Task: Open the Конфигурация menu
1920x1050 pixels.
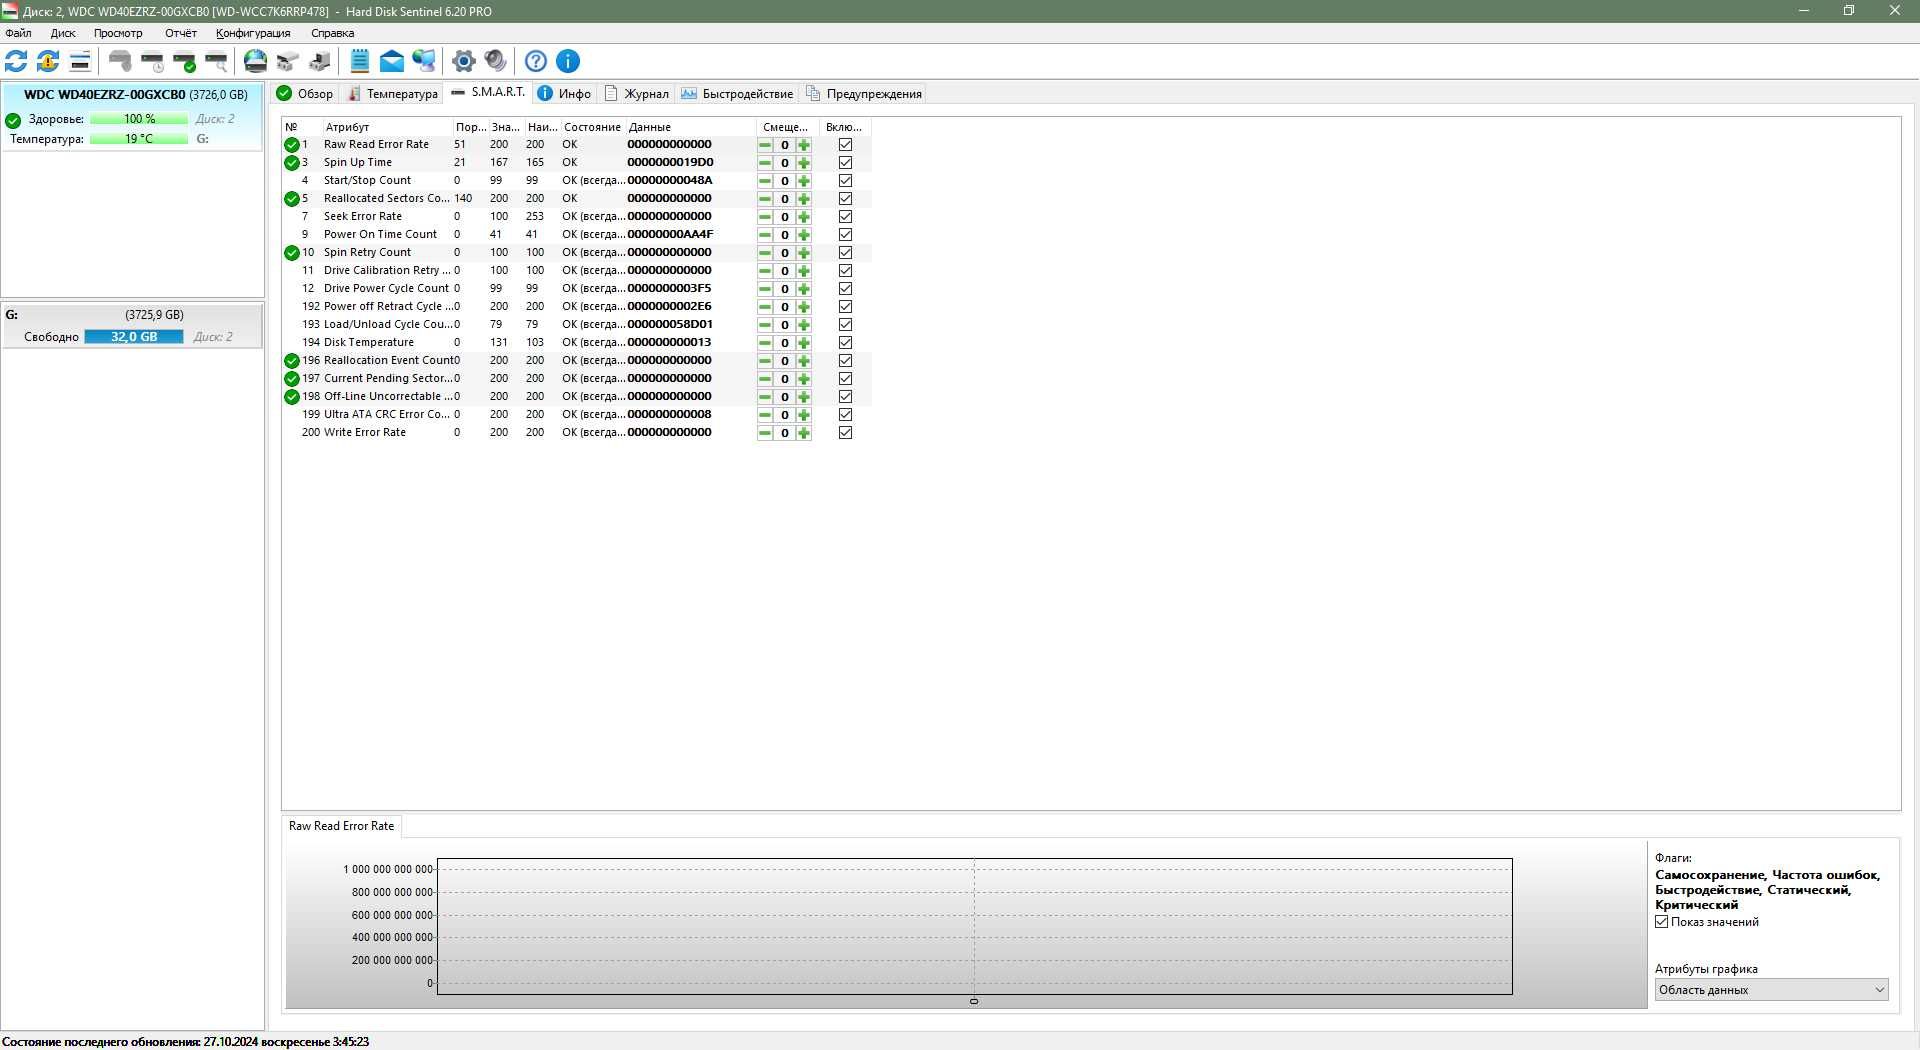Action: [x=253, y=33]
